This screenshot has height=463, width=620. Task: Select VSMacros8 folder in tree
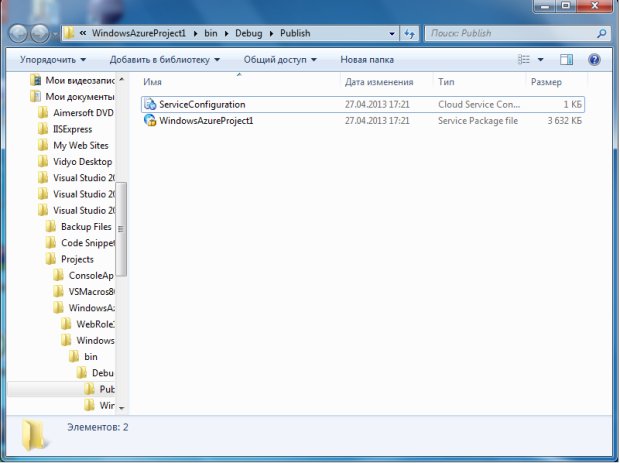(92, 291)
